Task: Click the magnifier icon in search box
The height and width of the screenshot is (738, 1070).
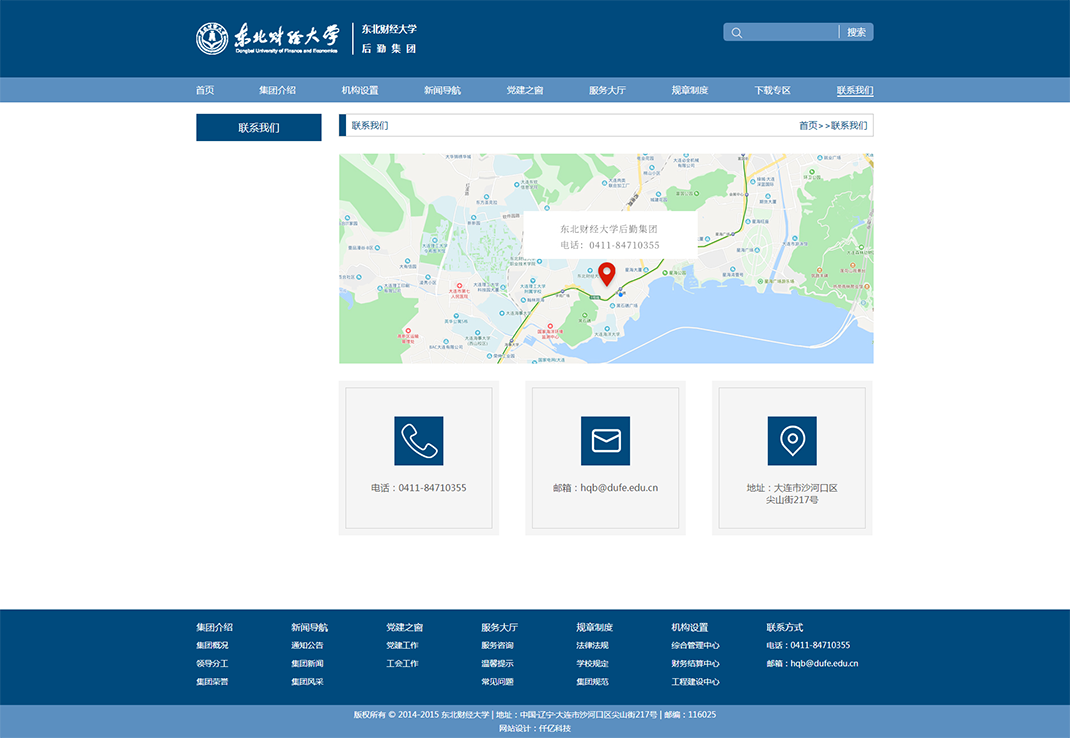Action: coord(737,33)
